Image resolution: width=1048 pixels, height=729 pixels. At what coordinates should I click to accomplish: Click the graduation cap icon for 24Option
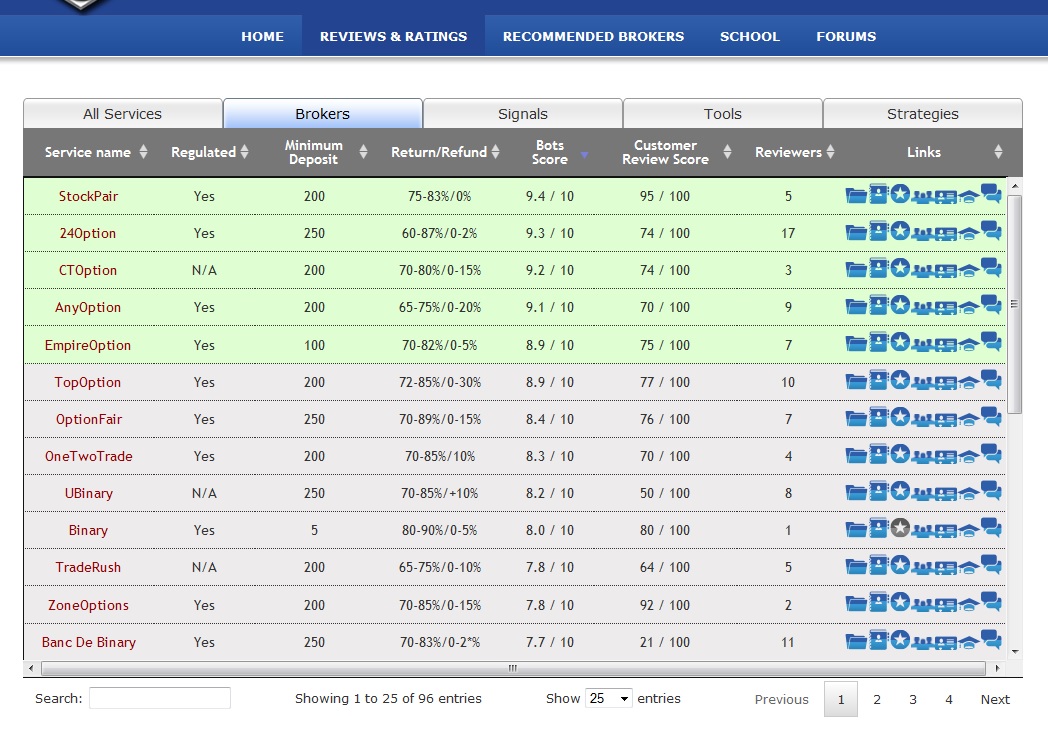(968, 233)
